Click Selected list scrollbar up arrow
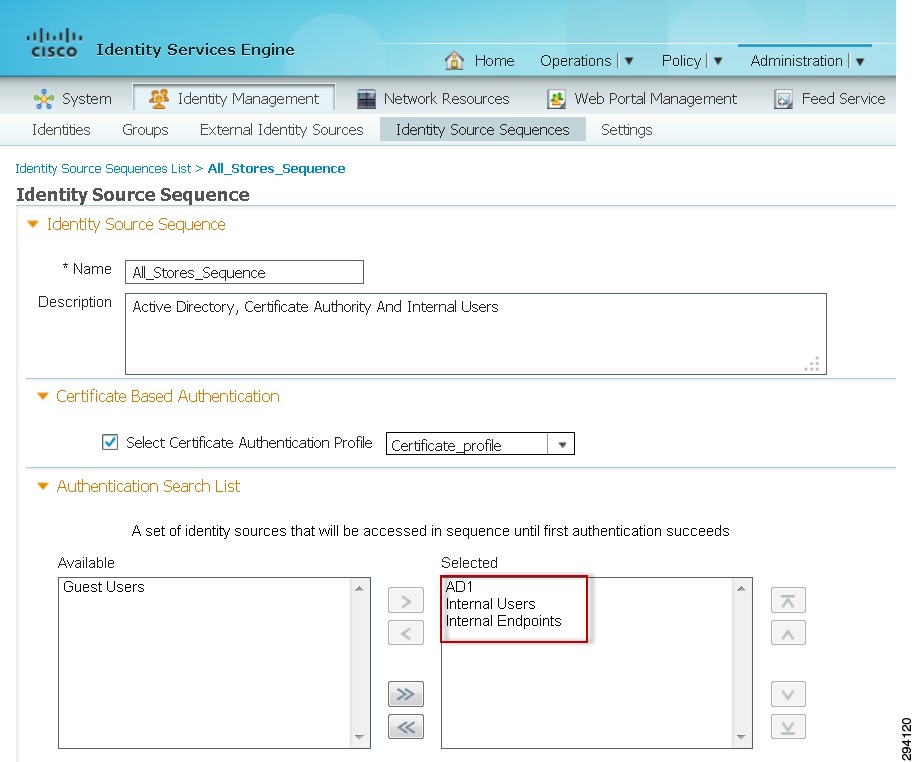This screenshot has height=762, width=912. pos(741,589)
